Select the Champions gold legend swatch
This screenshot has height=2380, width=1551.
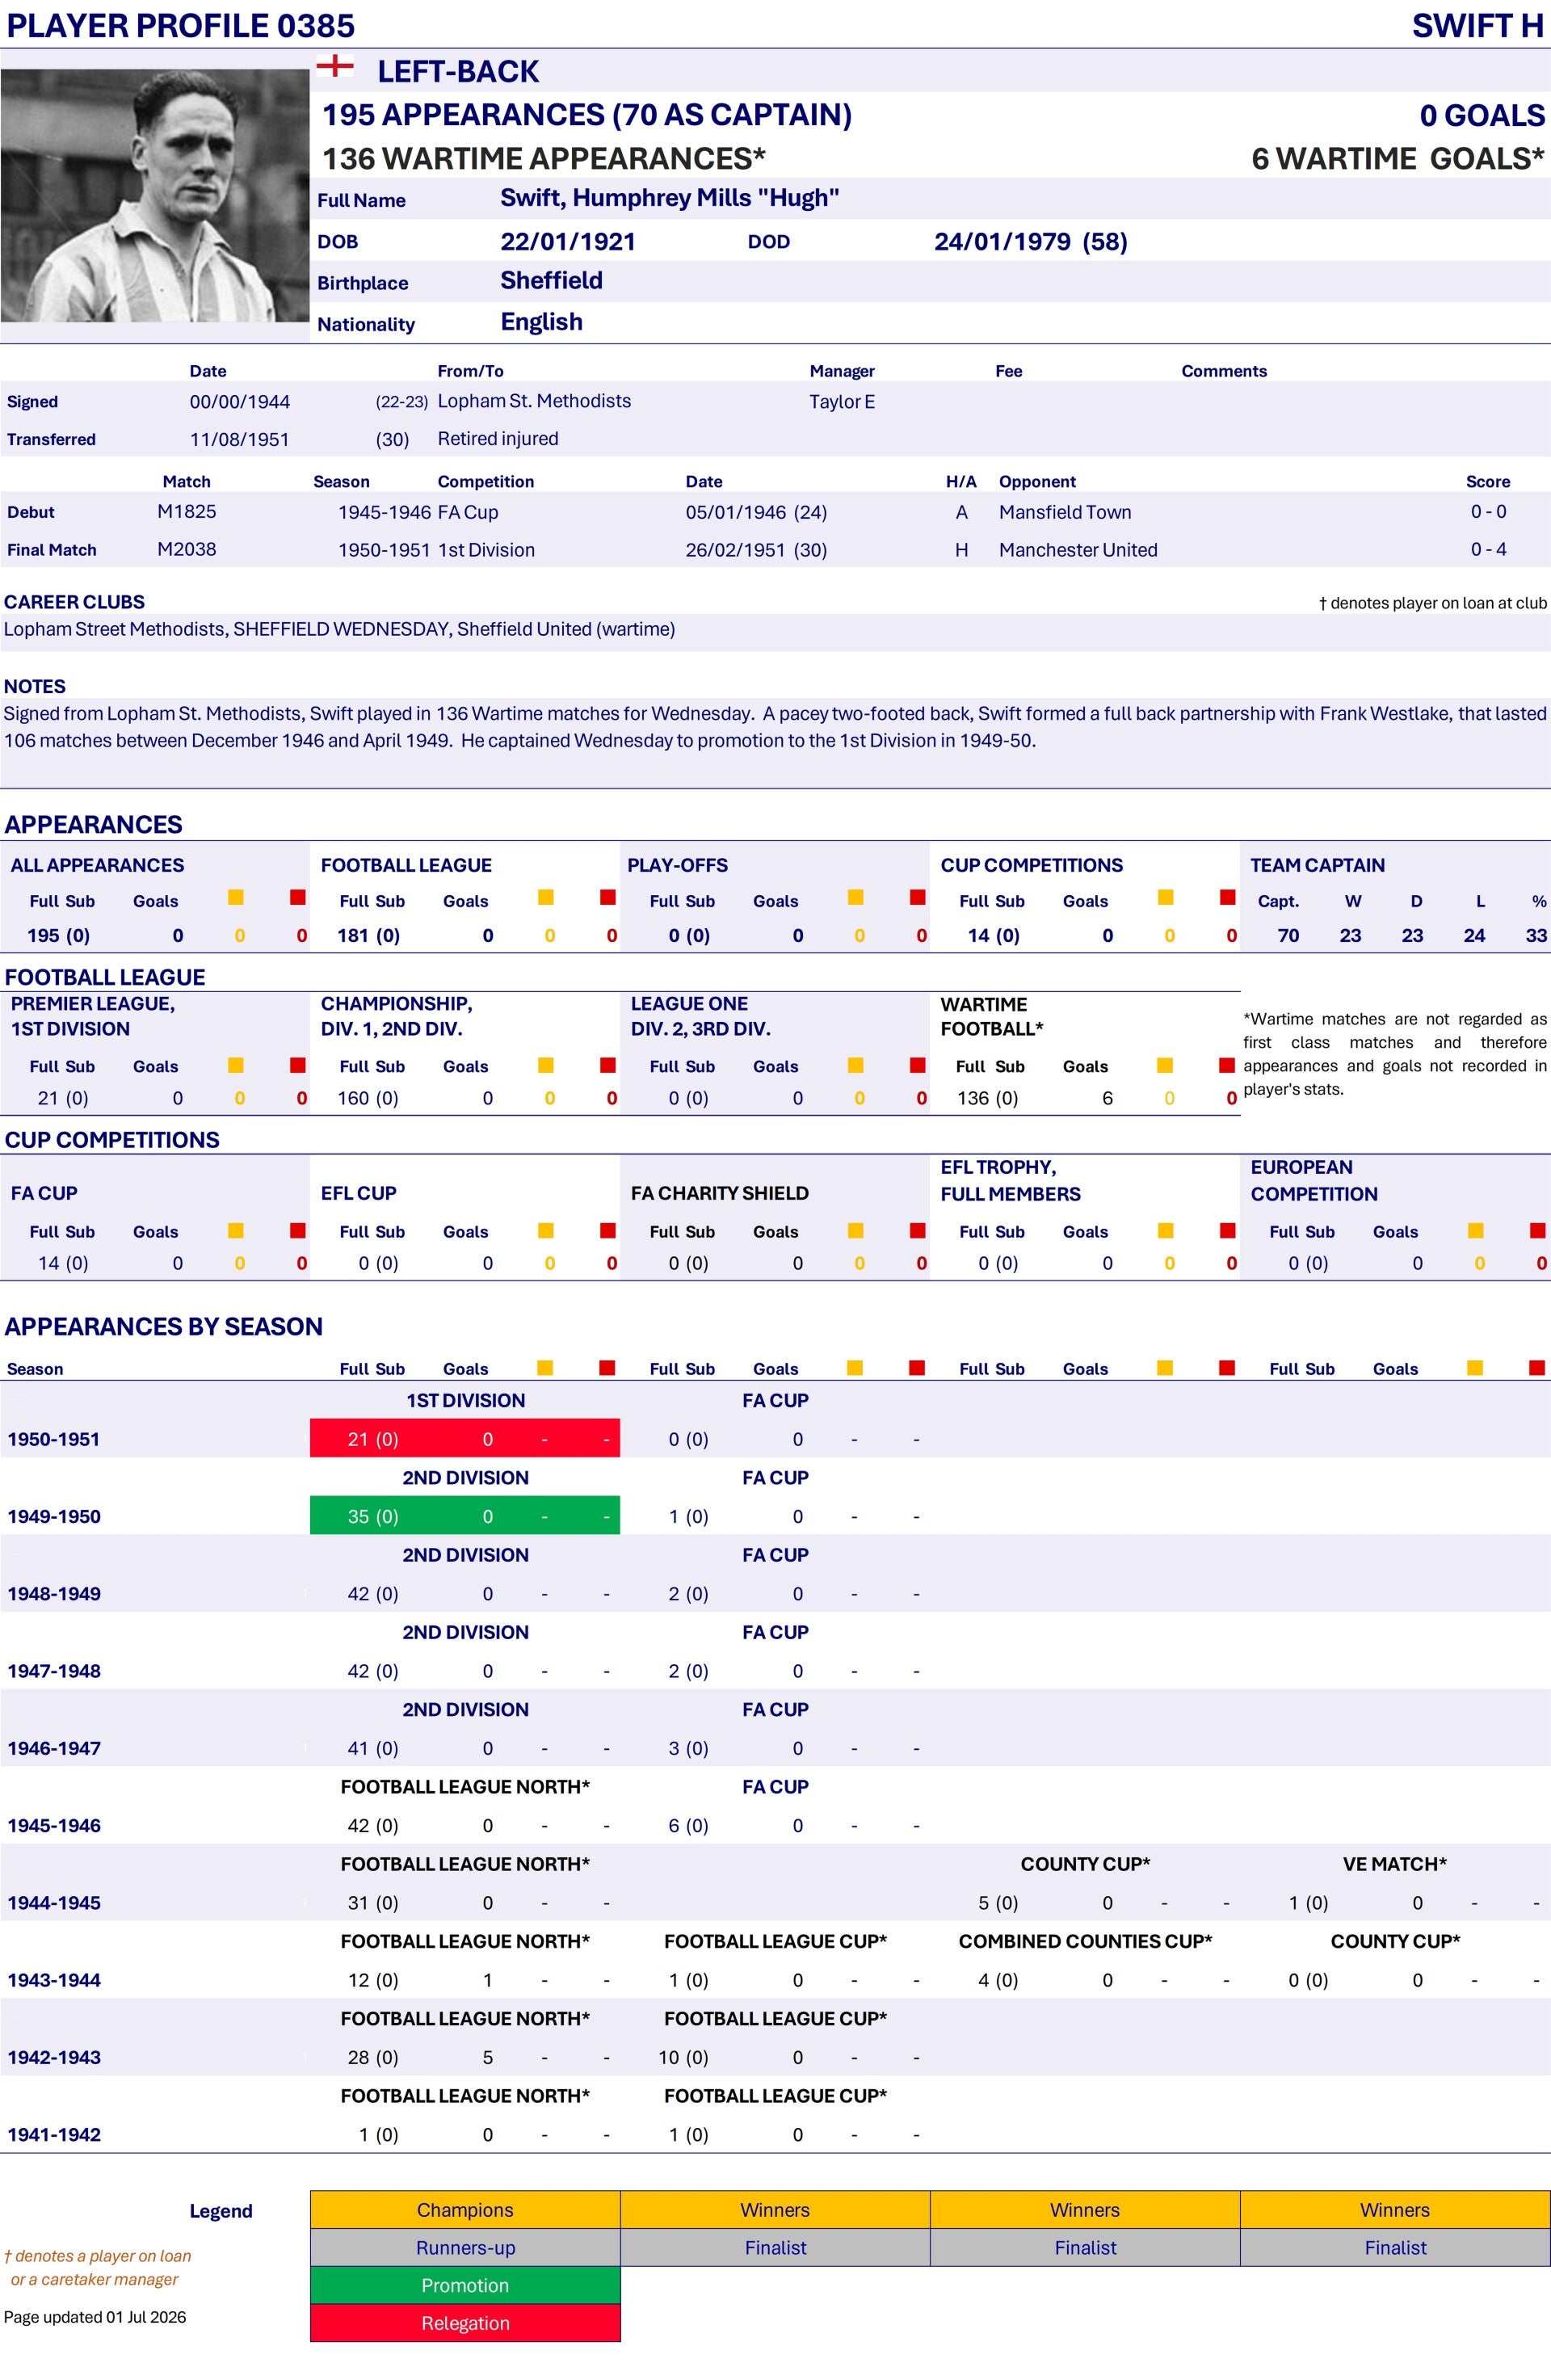(465, 2209)
